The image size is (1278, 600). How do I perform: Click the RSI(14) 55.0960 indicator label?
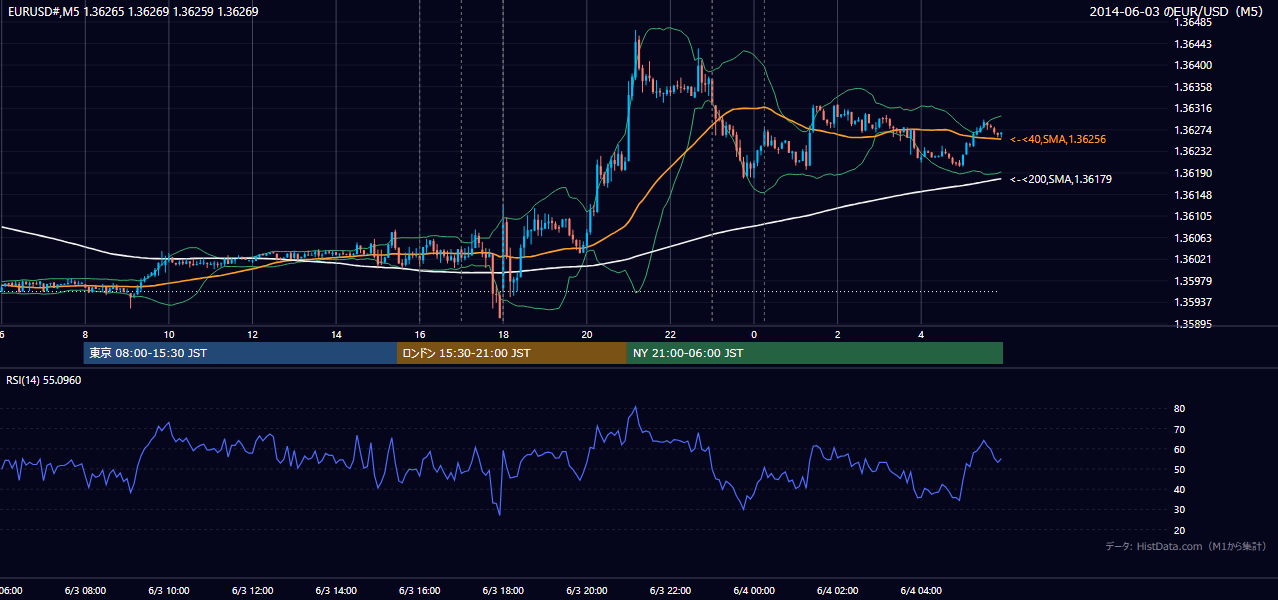[x=44, y=381]
